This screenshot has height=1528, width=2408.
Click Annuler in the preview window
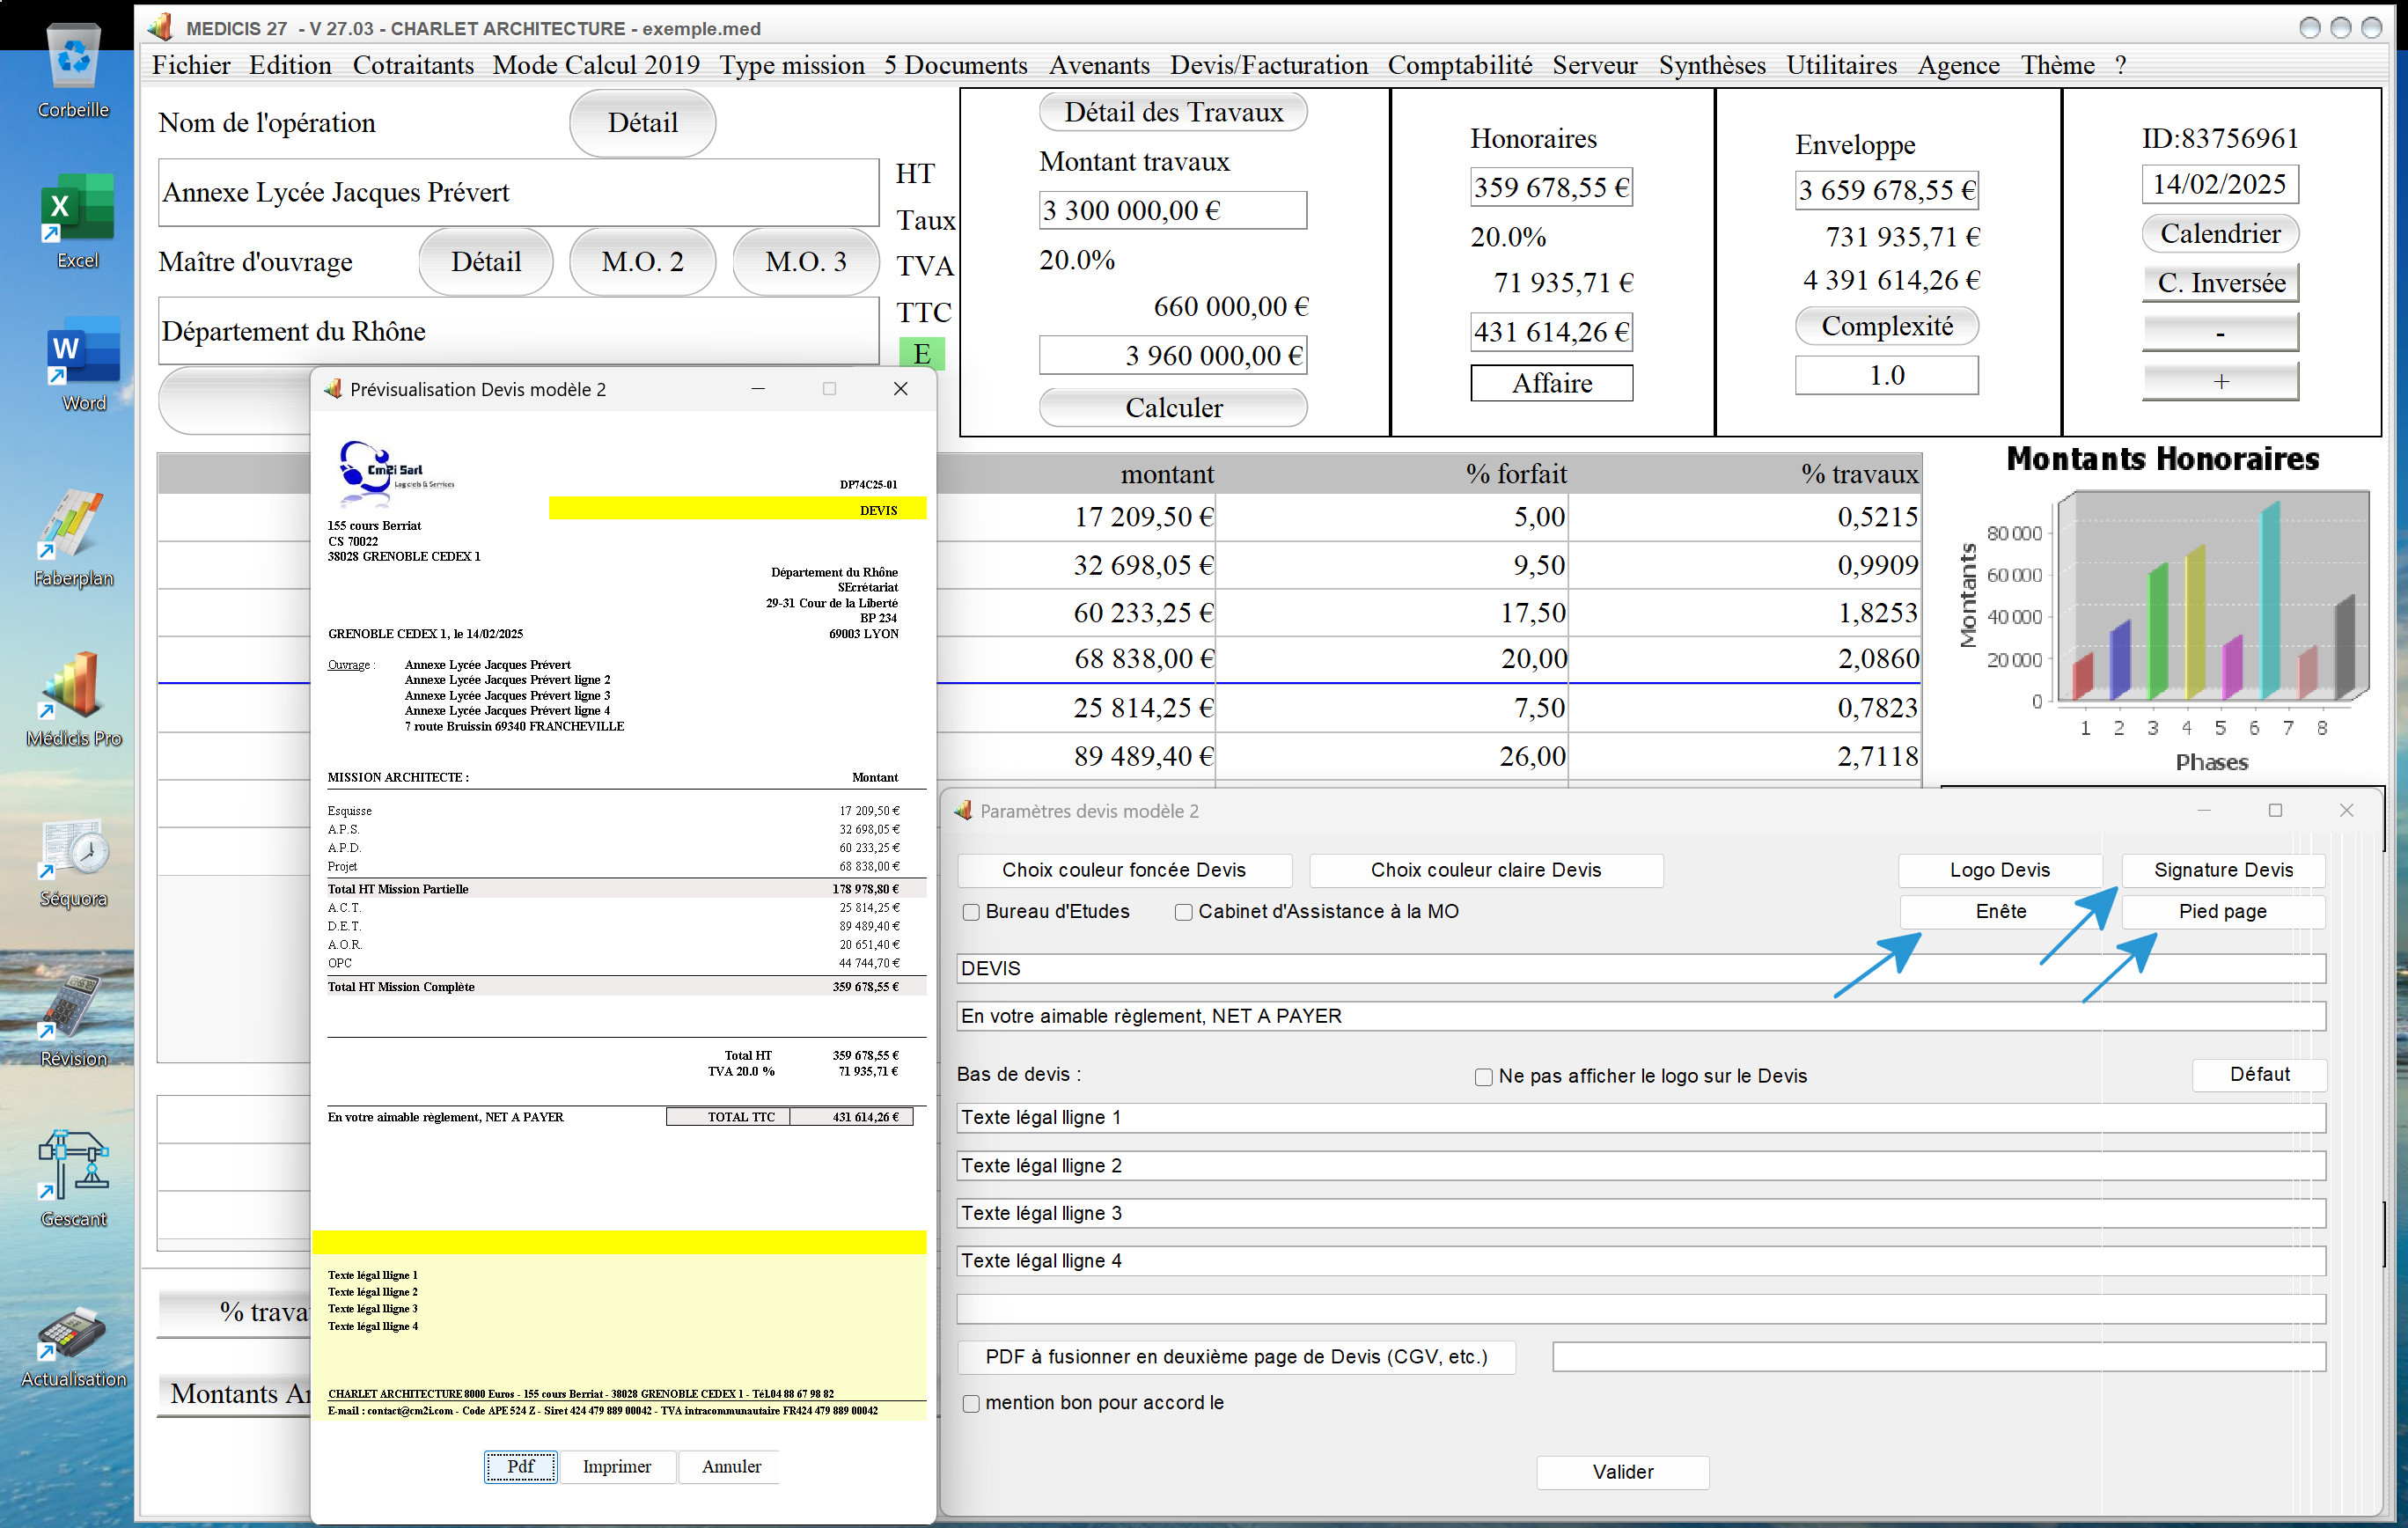click(x=731, y=1467)
